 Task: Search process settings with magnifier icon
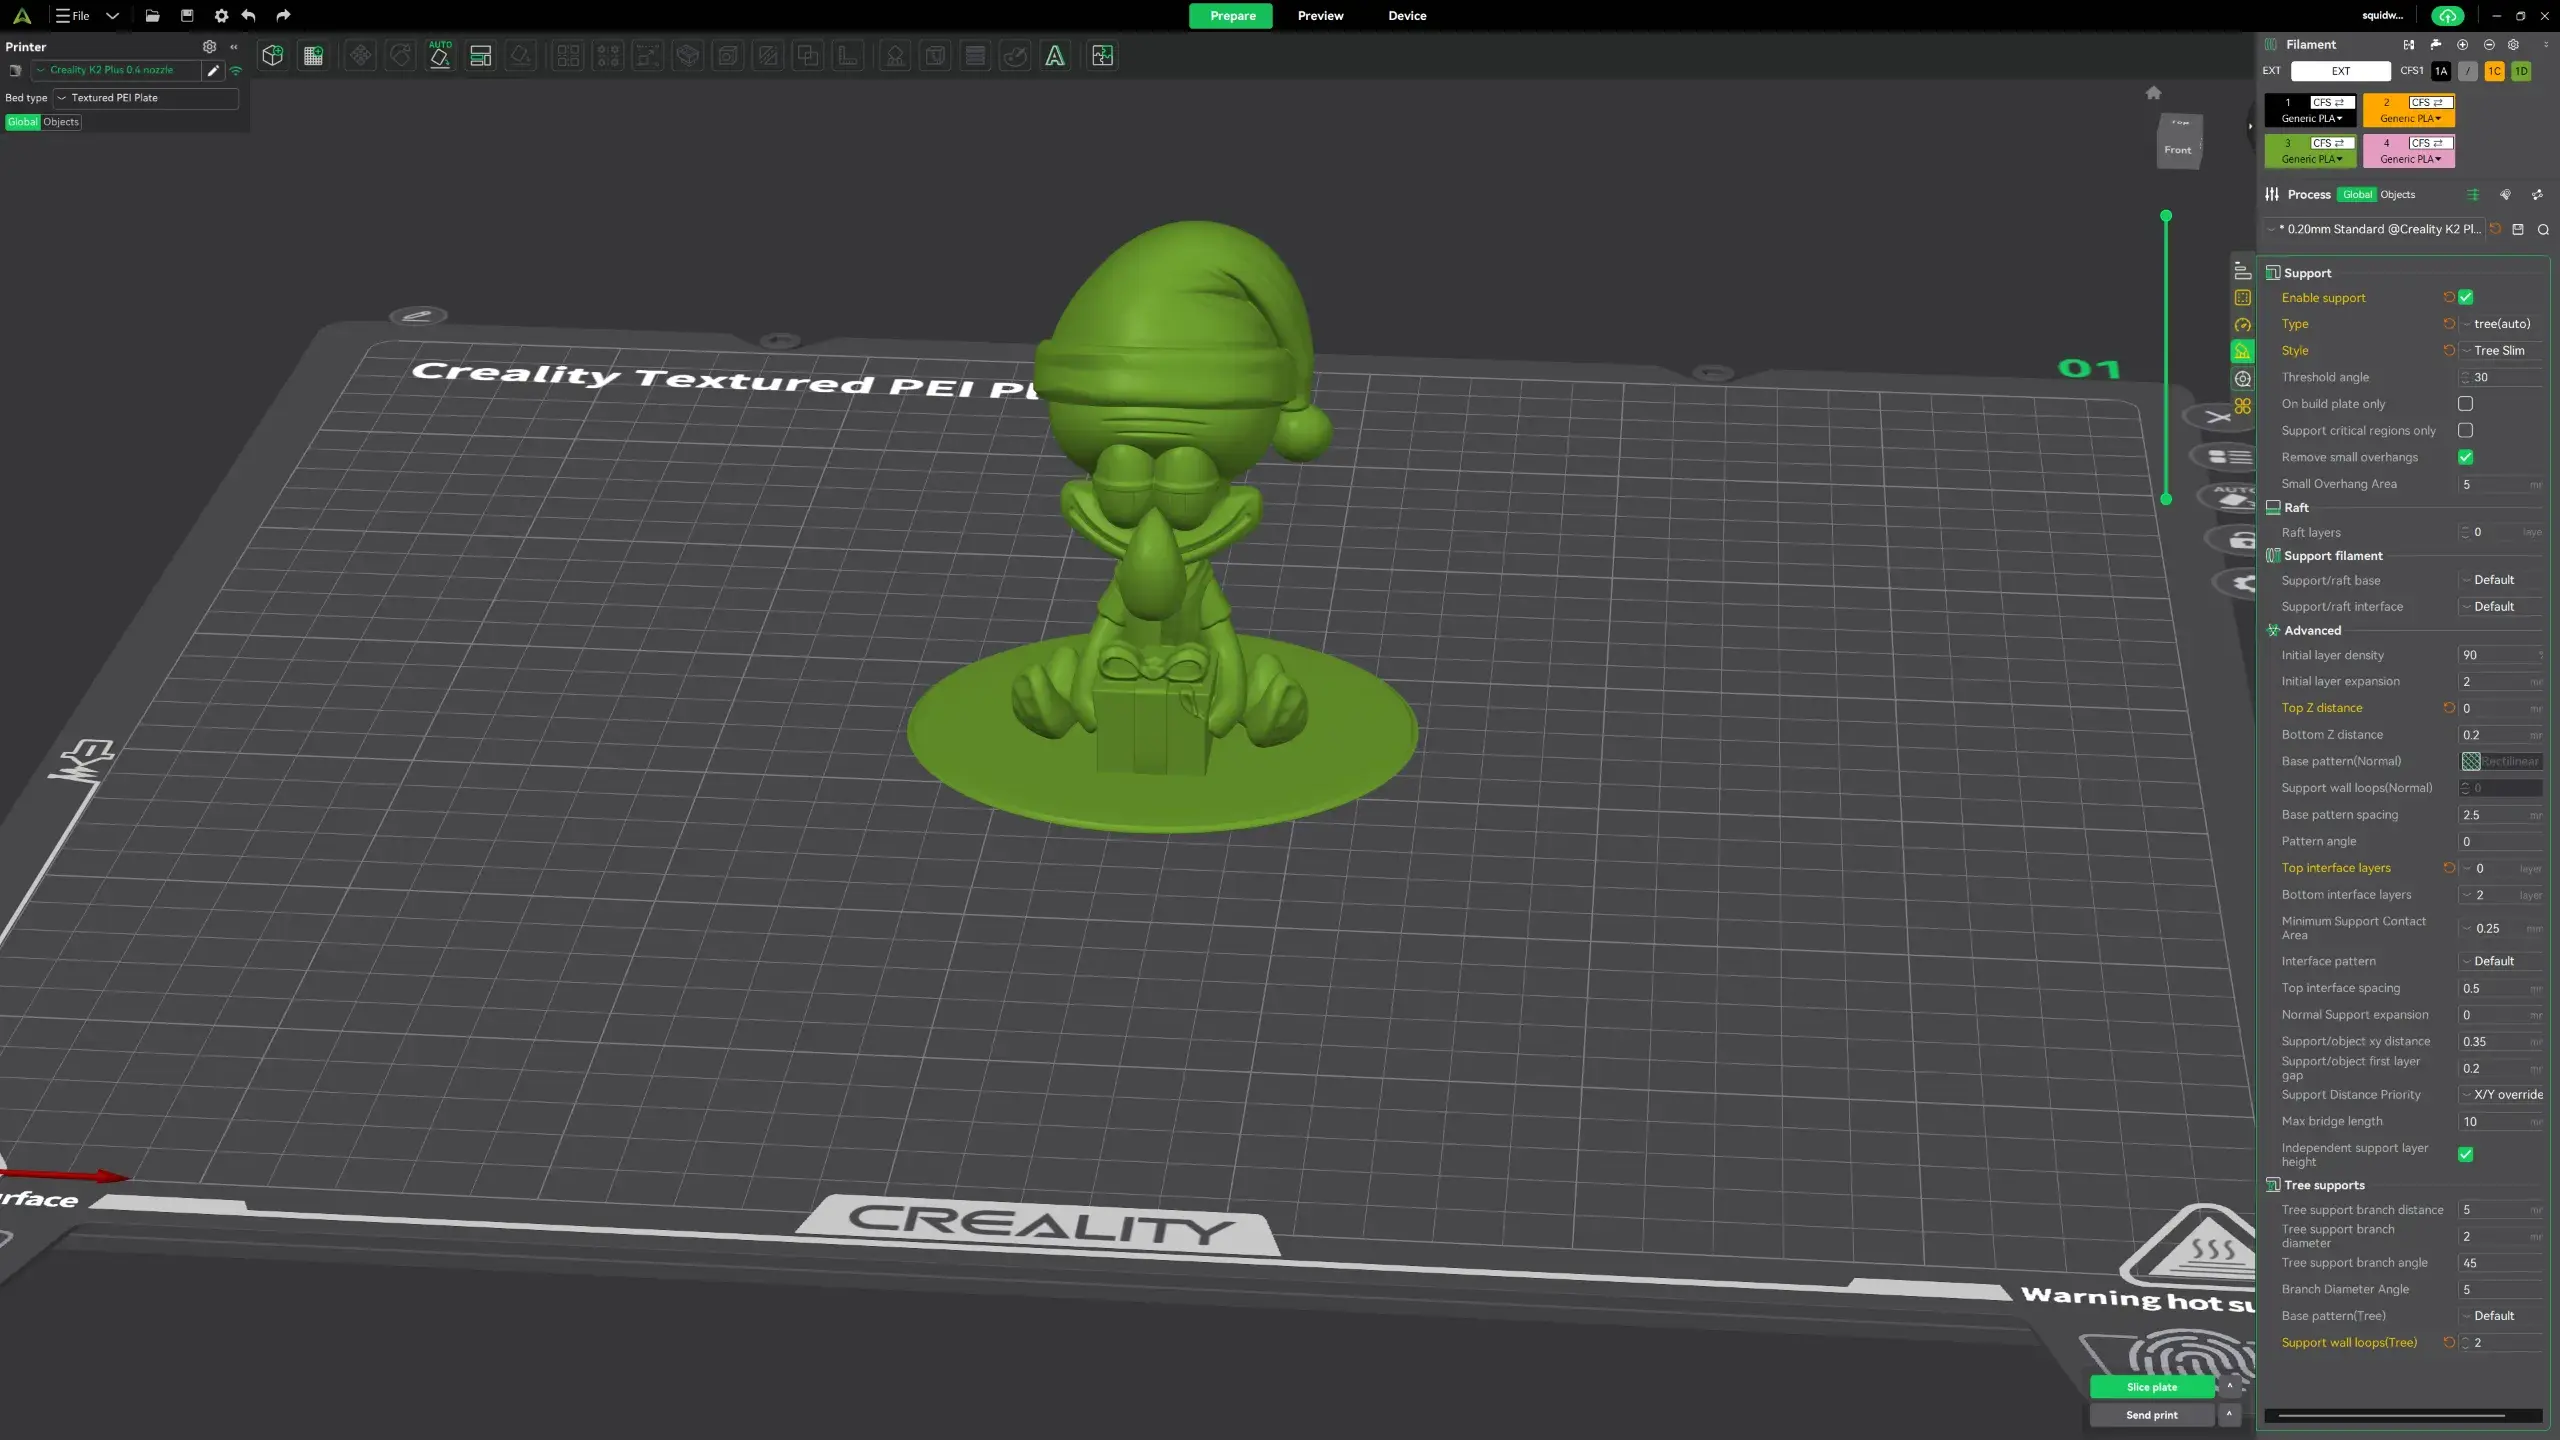[2543, 229]
